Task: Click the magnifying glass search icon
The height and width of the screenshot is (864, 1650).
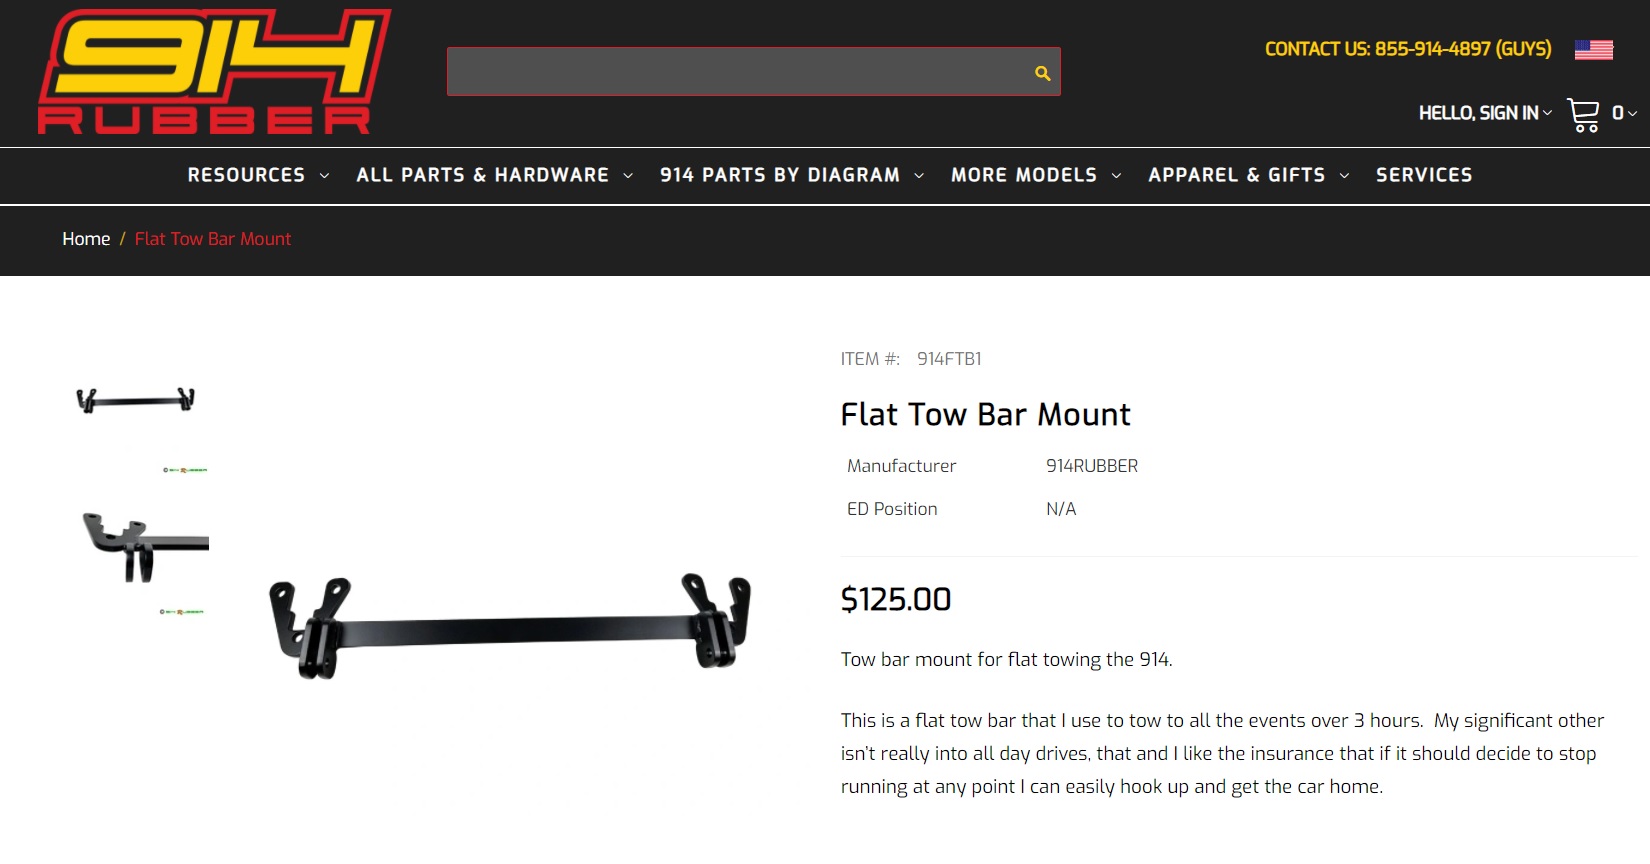Action: click(1042, 73)
